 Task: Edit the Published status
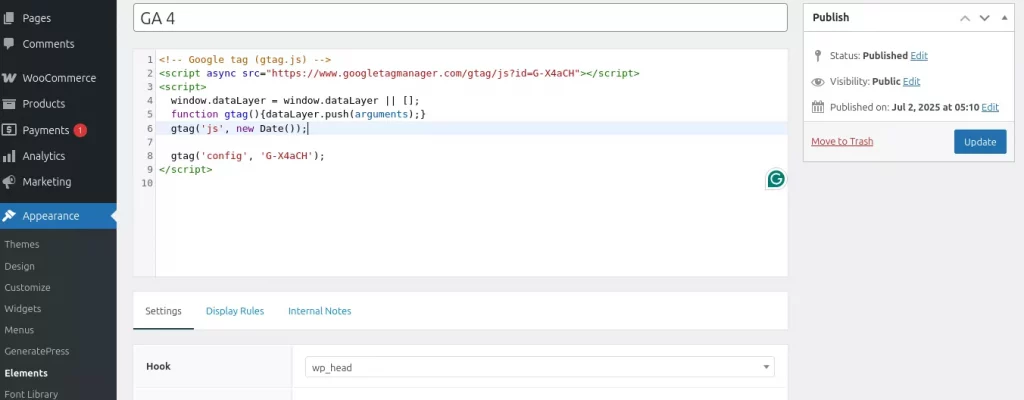pyautogui.click(x=919, y=56)
